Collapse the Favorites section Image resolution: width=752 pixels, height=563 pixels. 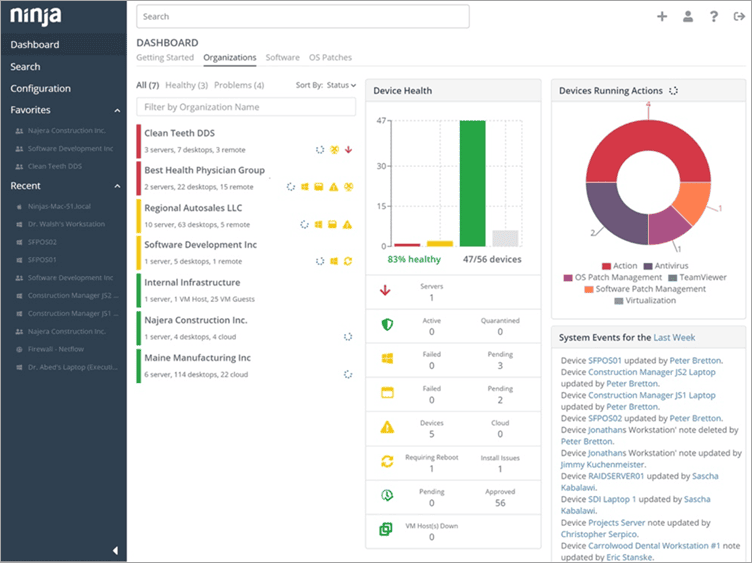[117, 110]
